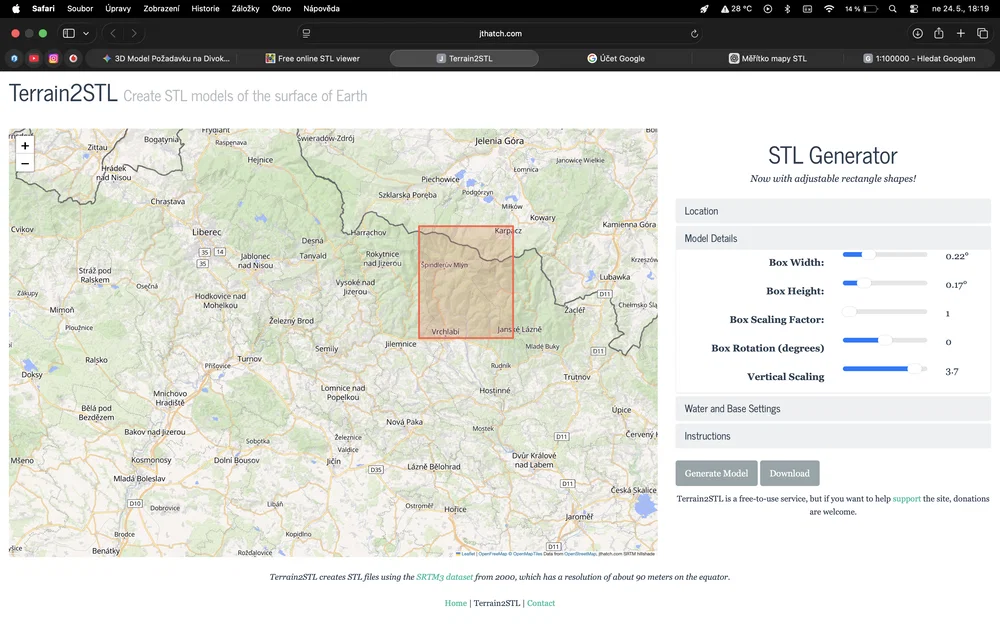The image size is (1000, 625).
Task: Open the pinned red circle tab
Action: (x=73, y=58)
